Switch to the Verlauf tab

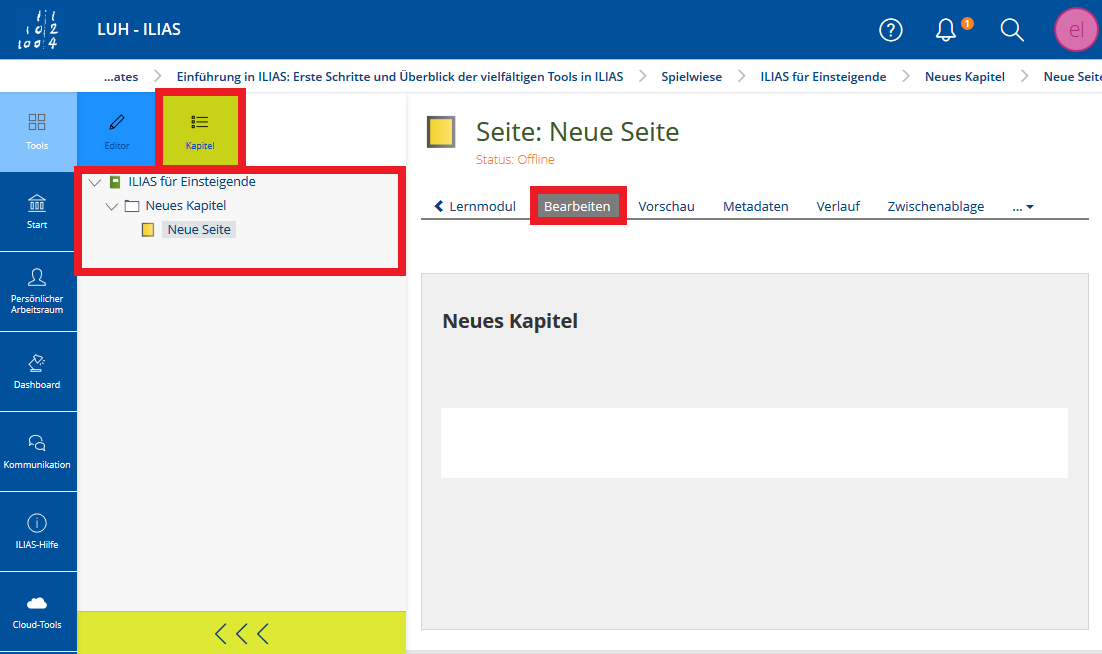tap(838, 207)
